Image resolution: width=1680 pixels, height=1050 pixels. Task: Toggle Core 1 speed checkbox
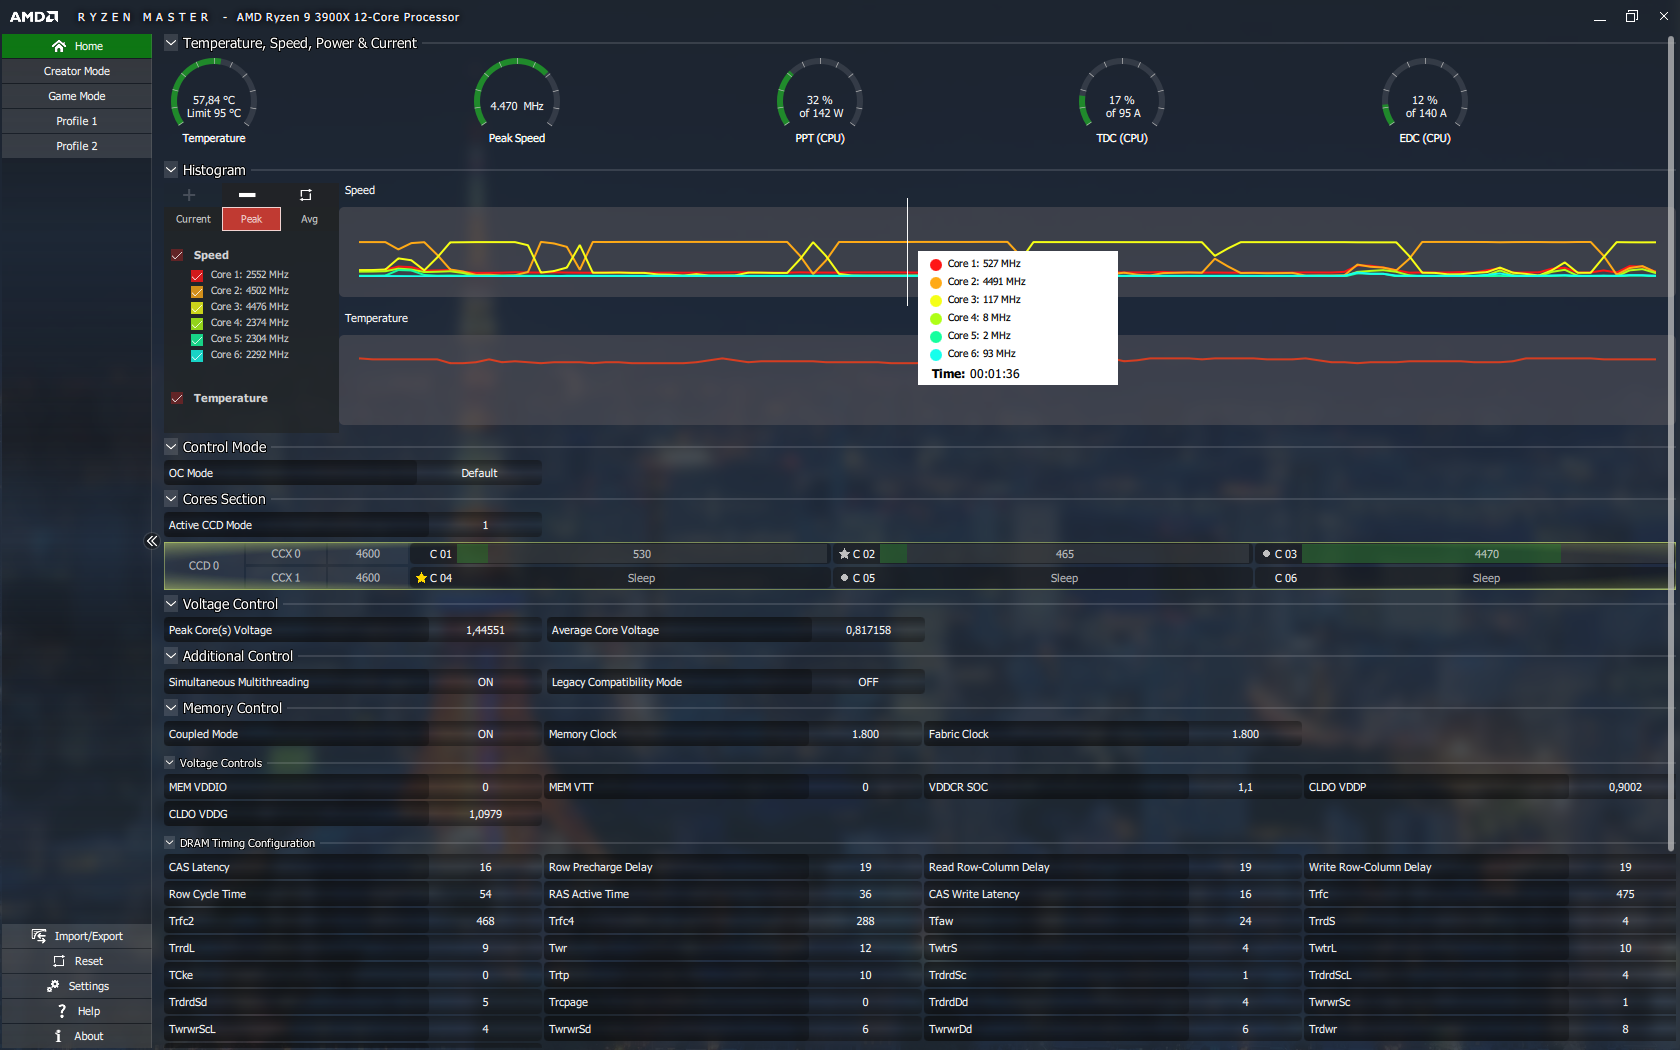(197, 275)
